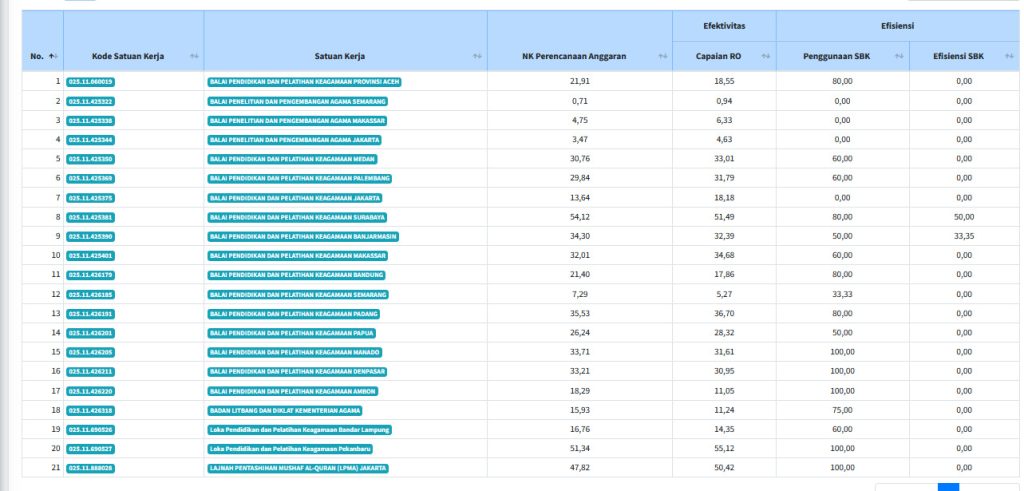Select code badge 025.11.426191
1024x491 pixels.
click(91, 313)
